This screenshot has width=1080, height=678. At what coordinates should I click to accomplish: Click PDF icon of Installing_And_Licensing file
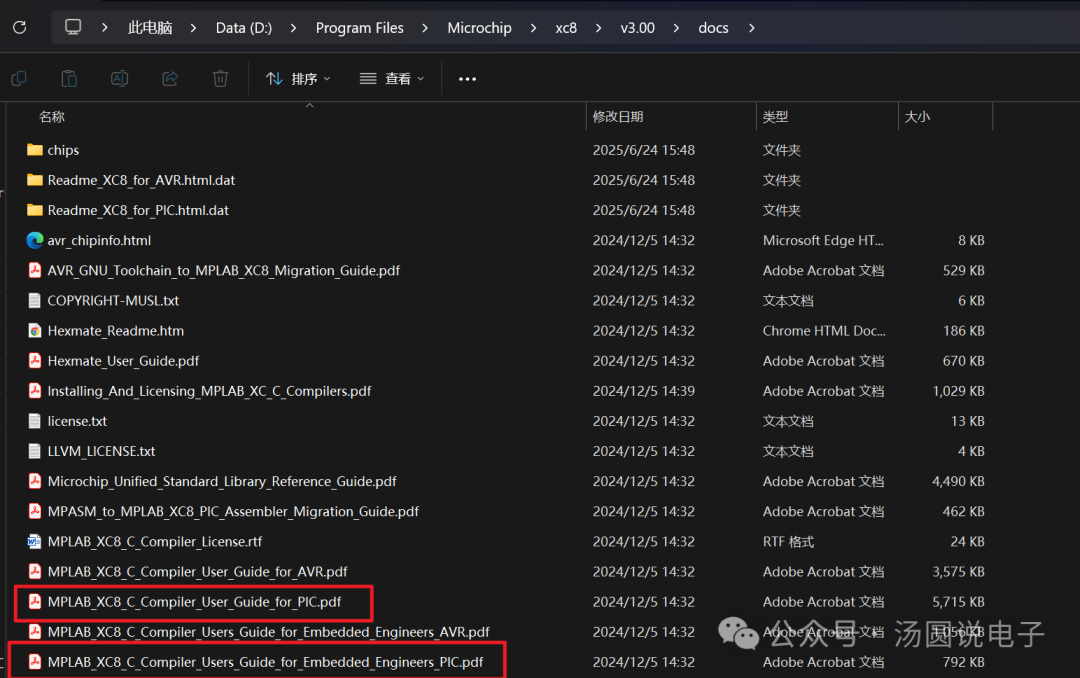(x=34, y=391)
